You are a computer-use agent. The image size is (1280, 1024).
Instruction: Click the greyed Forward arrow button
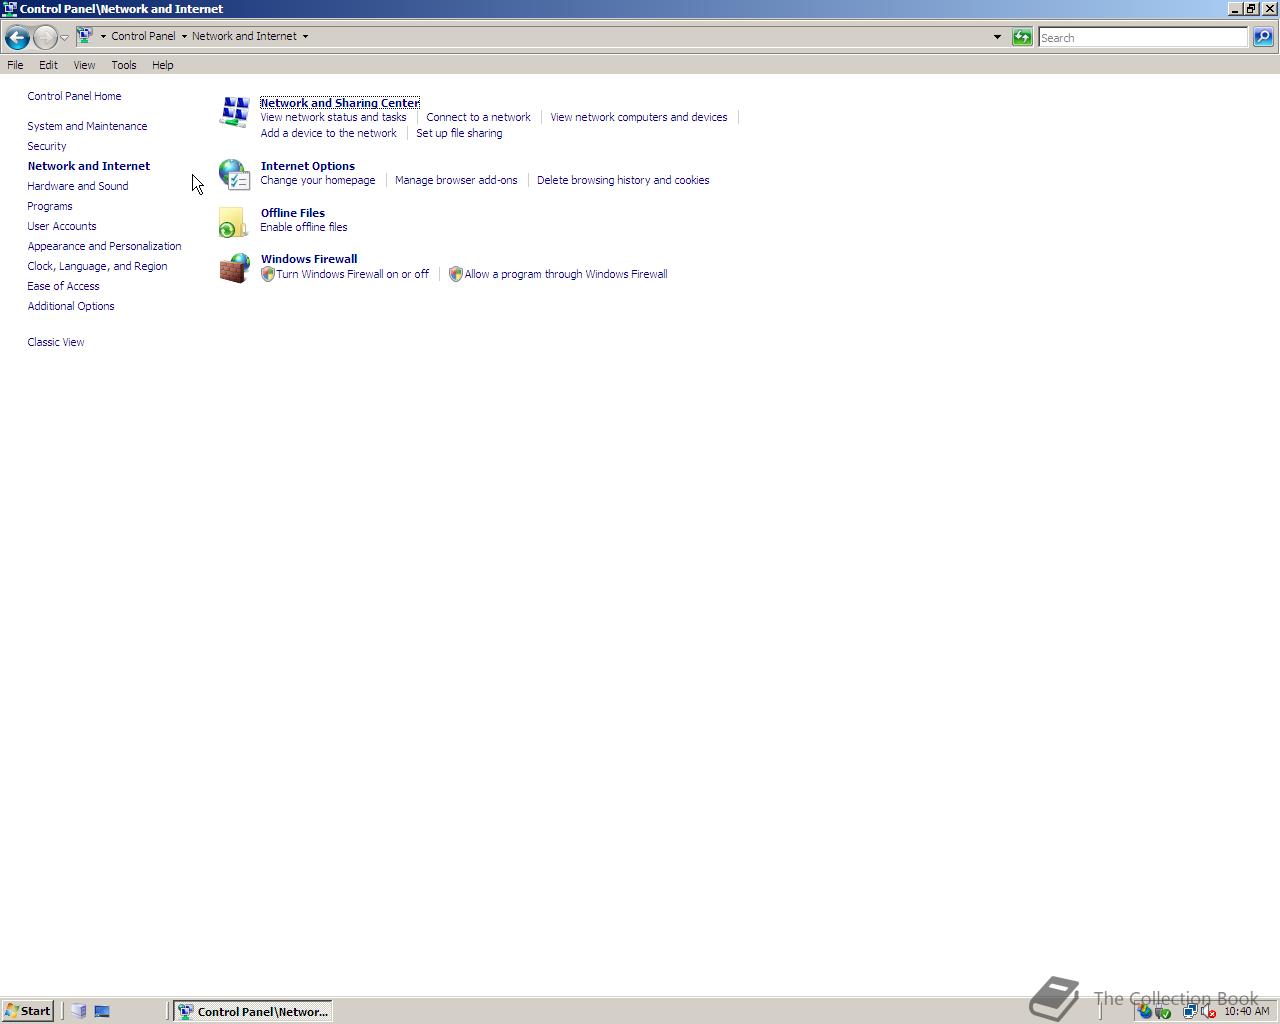[x=45, y=38]
